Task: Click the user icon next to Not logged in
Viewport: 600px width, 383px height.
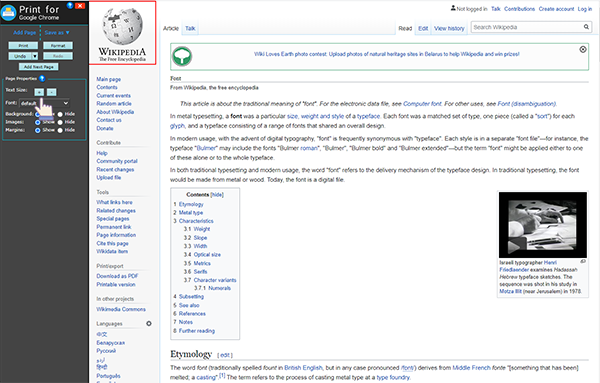Action: point(453,8)
